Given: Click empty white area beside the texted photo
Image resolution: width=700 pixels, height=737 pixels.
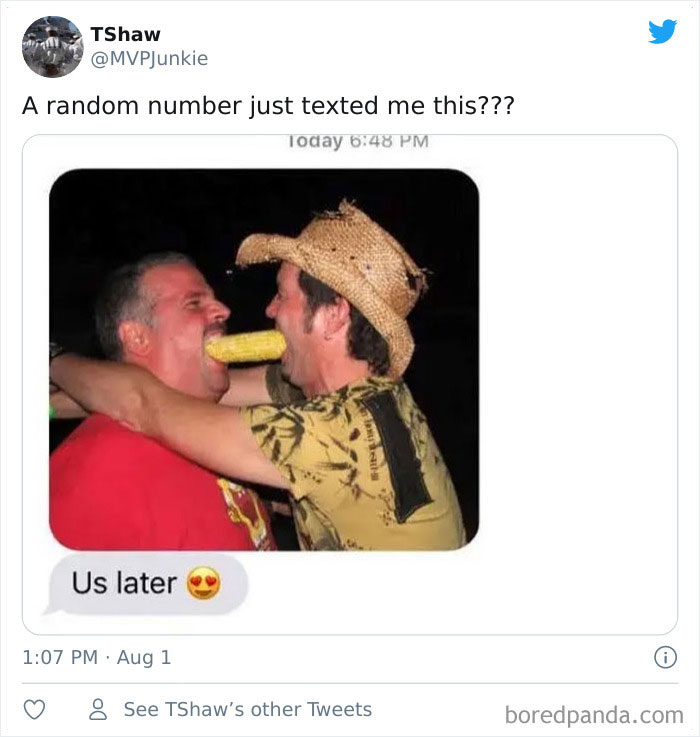Looking at the screenshot, I should point(576,357).
